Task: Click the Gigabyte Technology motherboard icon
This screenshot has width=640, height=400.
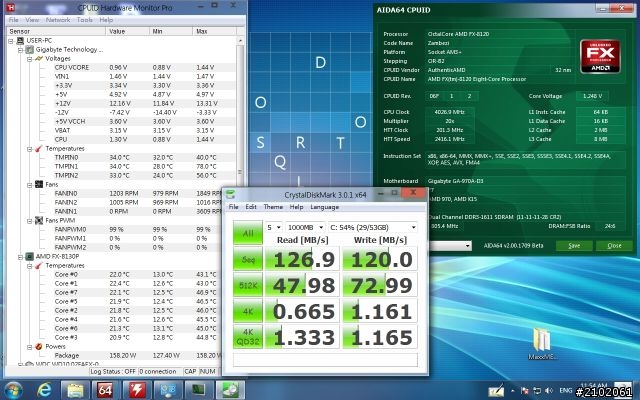Action: [29, 49]
